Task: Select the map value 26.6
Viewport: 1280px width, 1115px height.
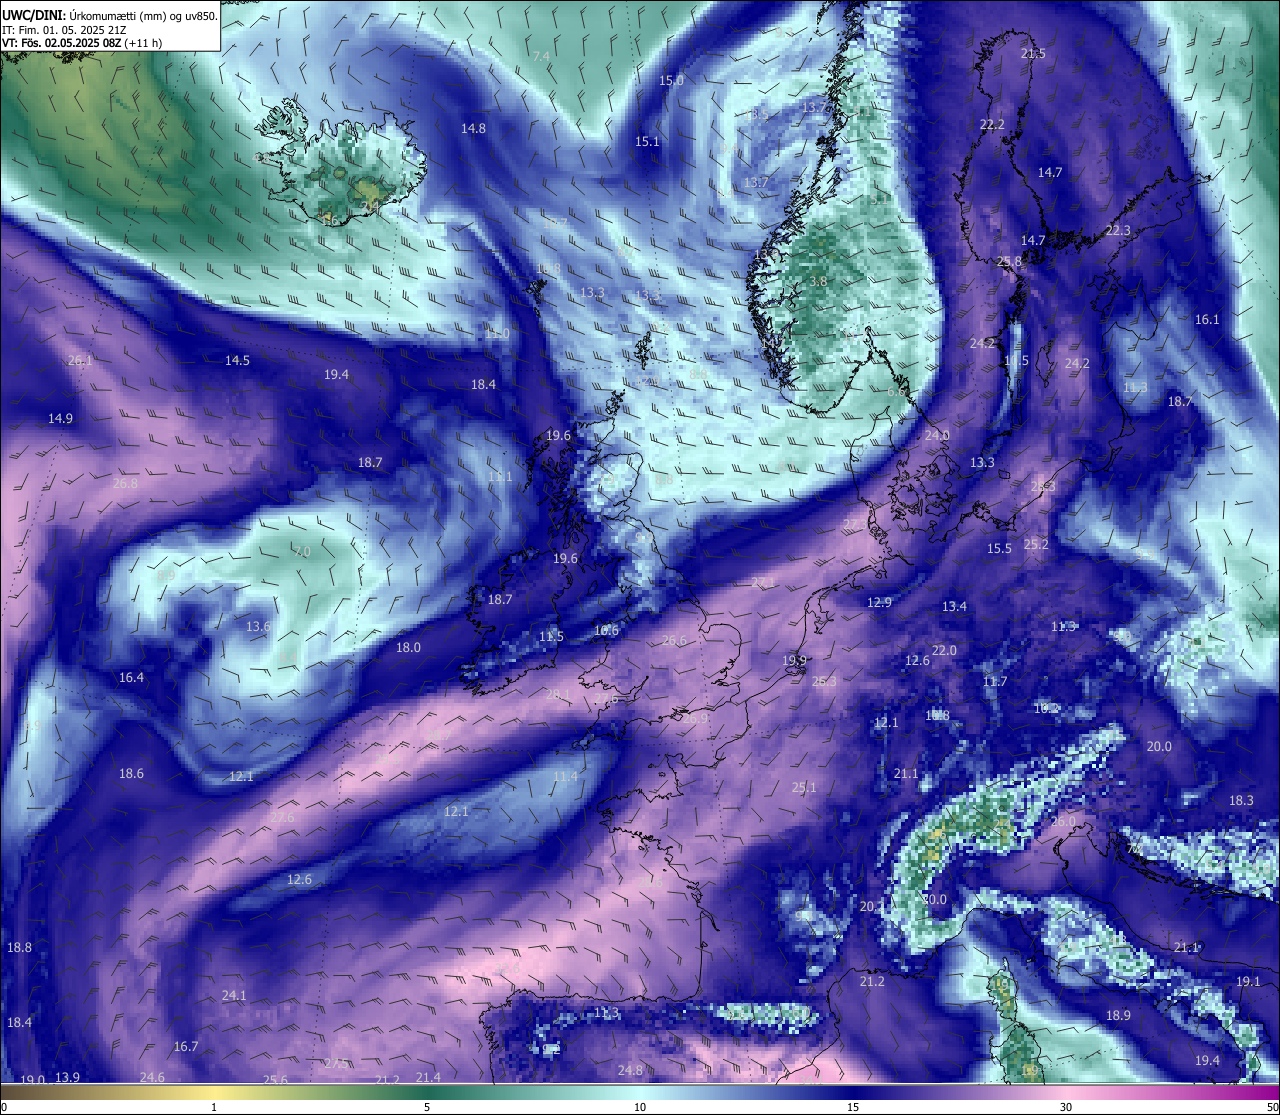Action: point(674,641)
